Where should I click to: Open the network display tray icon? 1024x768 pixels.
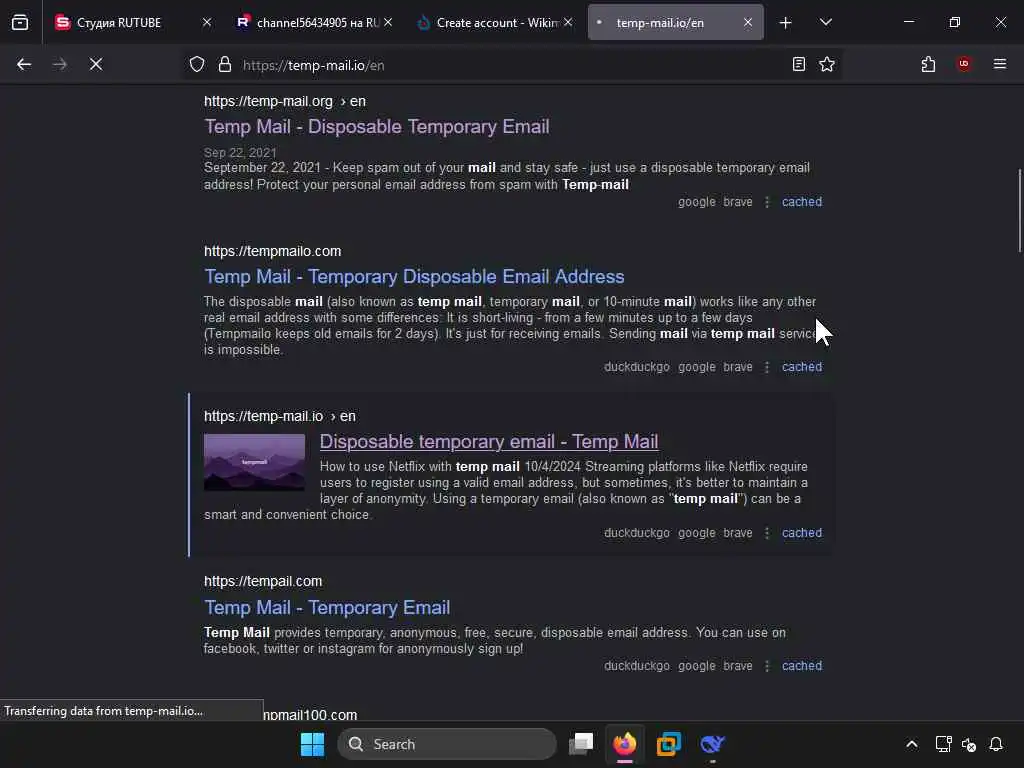tap(943, 744)
